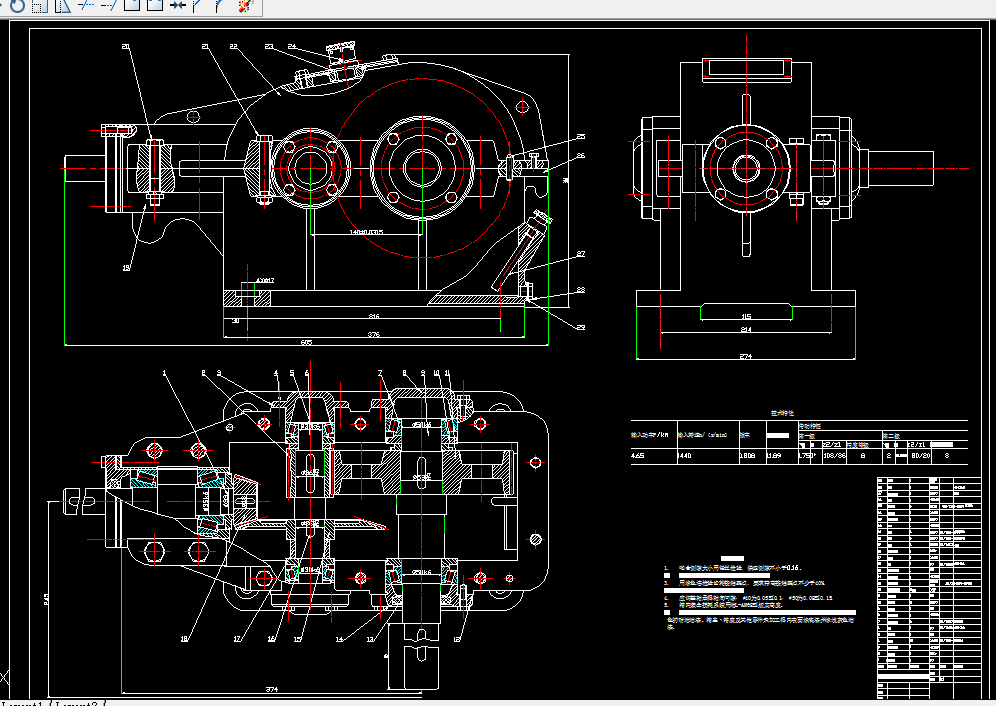Select the Join tool with facing arrows

click(x=178, y=5)
